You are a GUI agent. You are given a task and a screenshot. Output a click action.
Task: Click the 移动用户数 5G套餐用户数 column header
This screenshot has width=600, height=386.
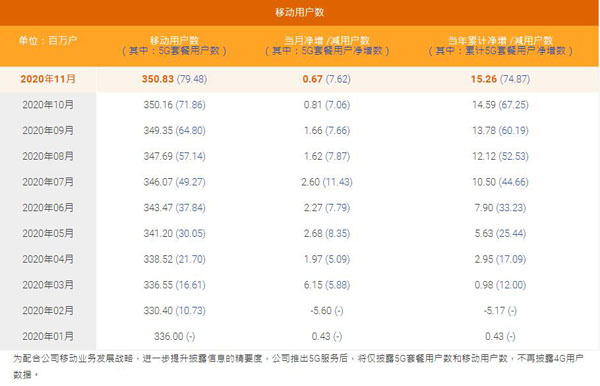[x=174, y=46]
